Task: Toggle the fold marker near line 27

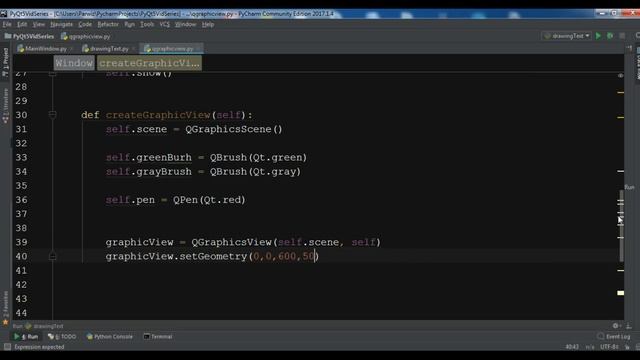Action: tap(52, 74)
